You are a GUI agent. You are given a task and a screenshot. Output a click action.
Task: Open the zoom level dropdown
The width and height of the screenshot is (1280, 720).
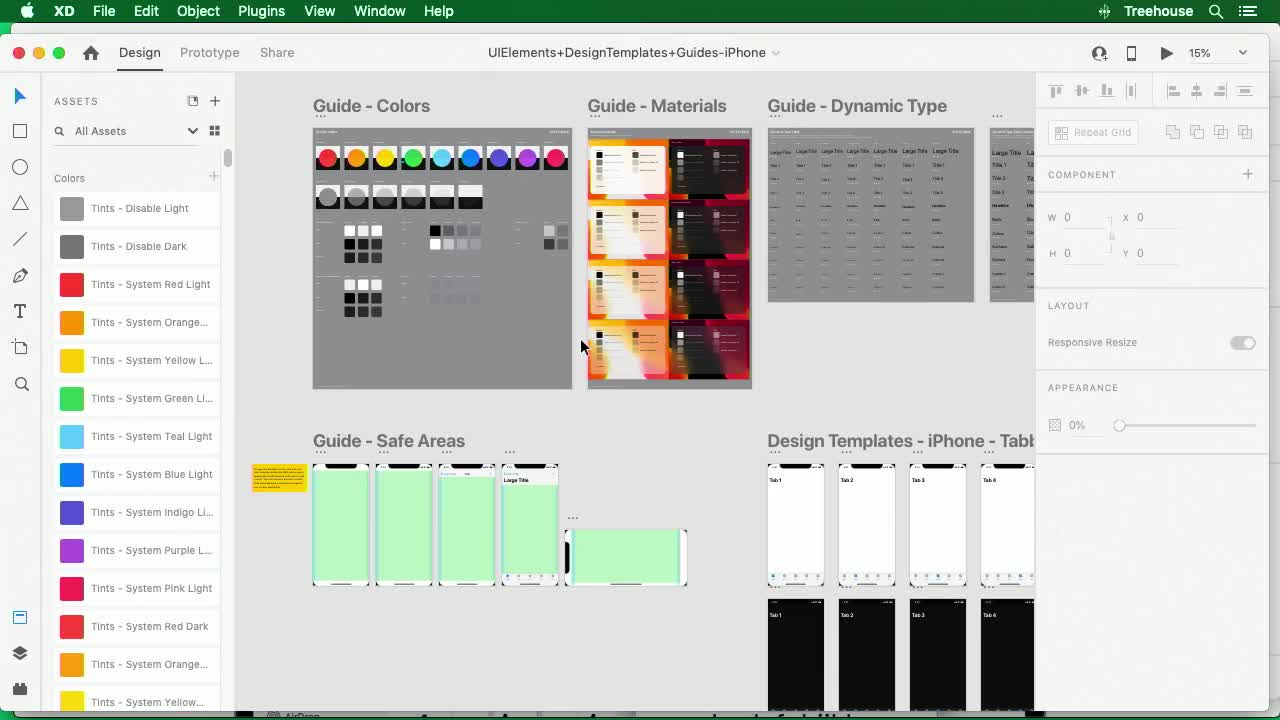point(1243,53)
